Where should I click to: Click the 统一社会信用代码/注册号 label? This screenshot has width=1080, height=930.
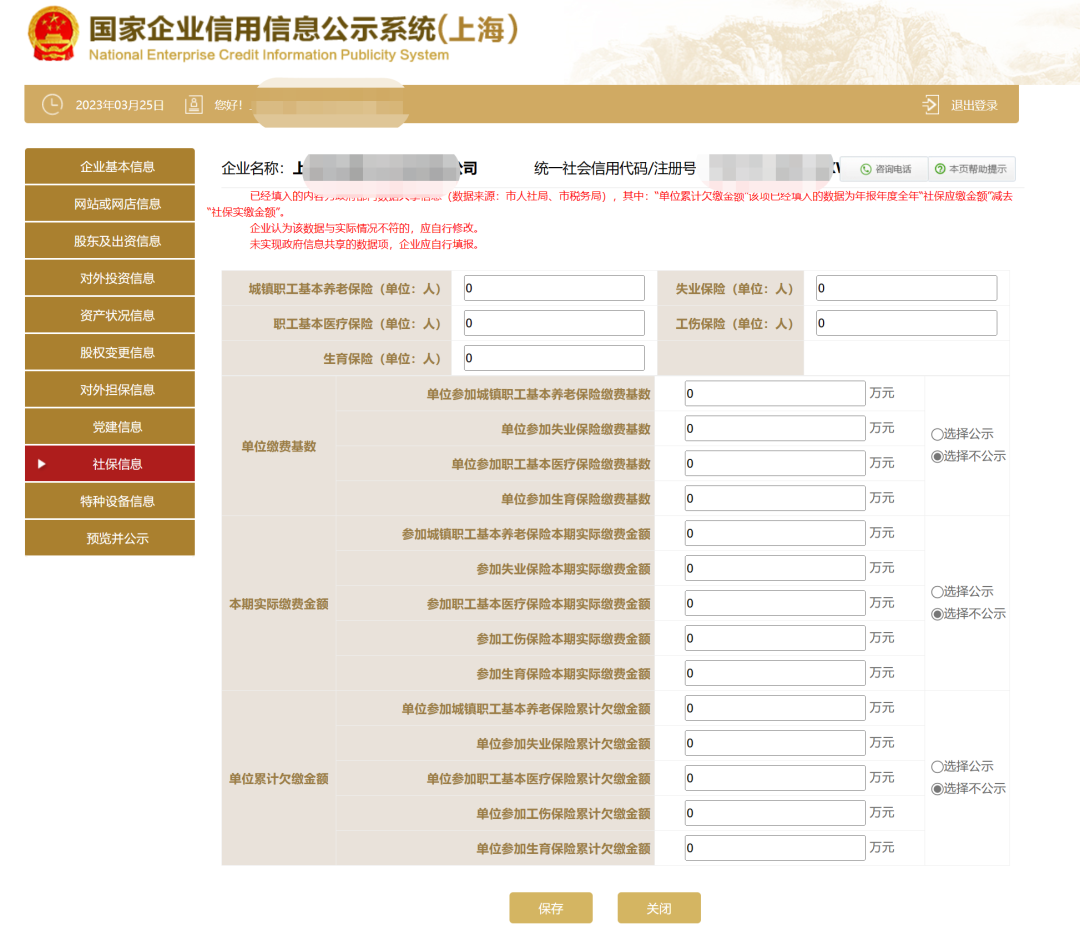pyautogui.click(x=615, y=168)
